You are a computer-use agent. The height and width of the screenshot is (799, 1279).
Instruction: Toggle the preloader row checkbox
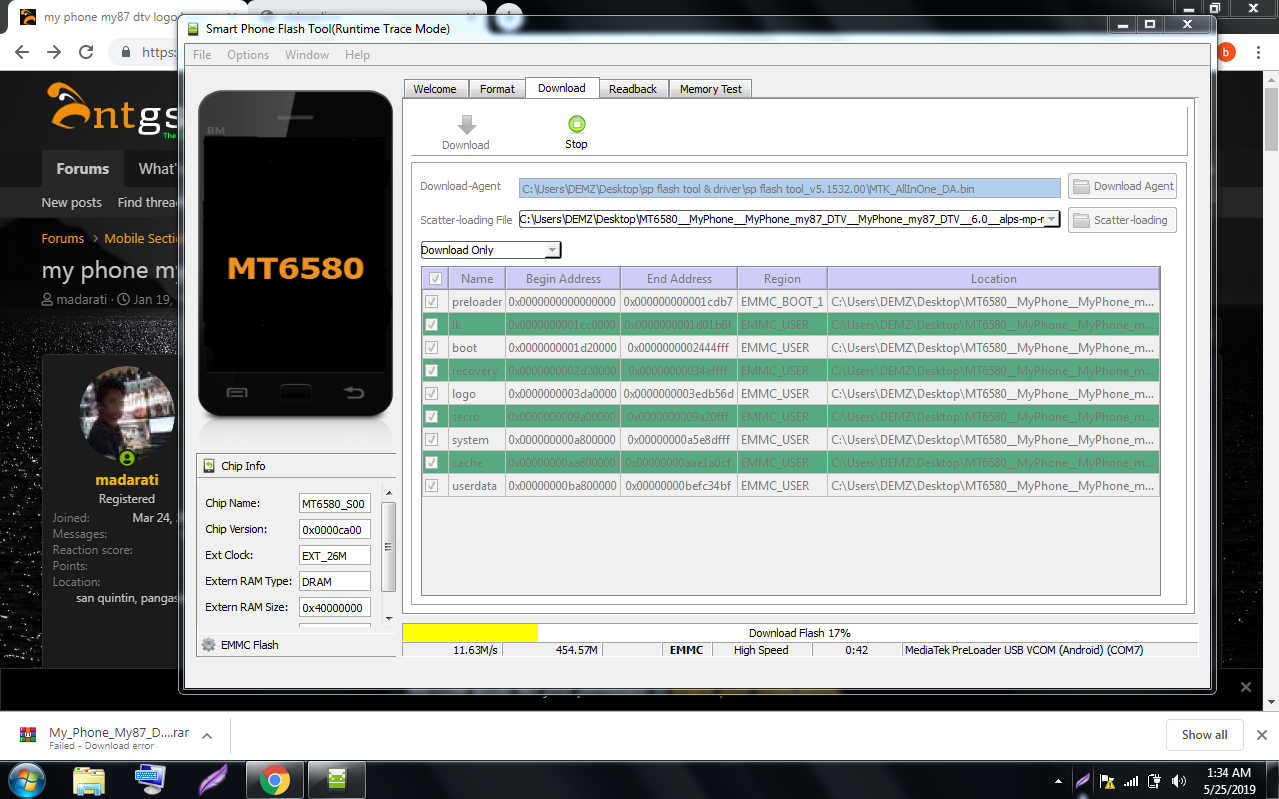coord(432,301)
